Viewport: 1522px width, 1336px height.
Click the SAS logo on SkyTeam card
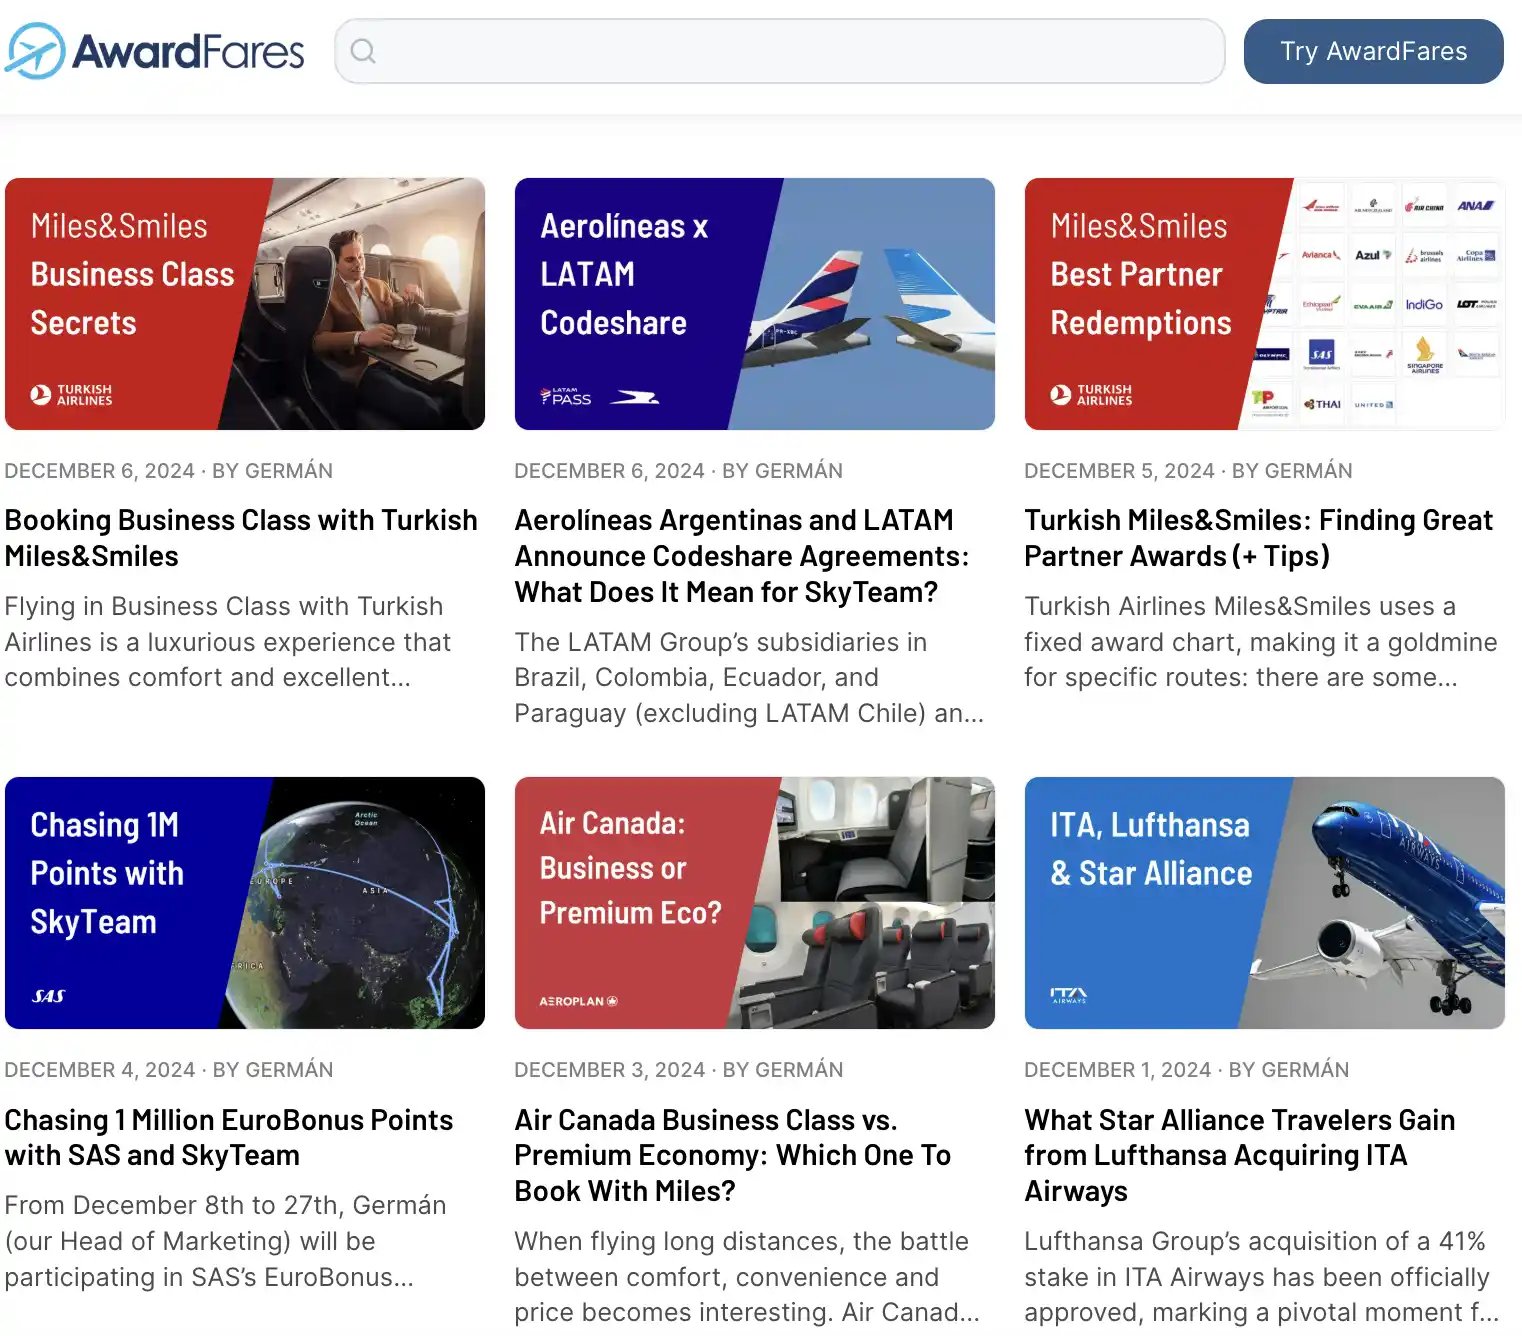49,996
